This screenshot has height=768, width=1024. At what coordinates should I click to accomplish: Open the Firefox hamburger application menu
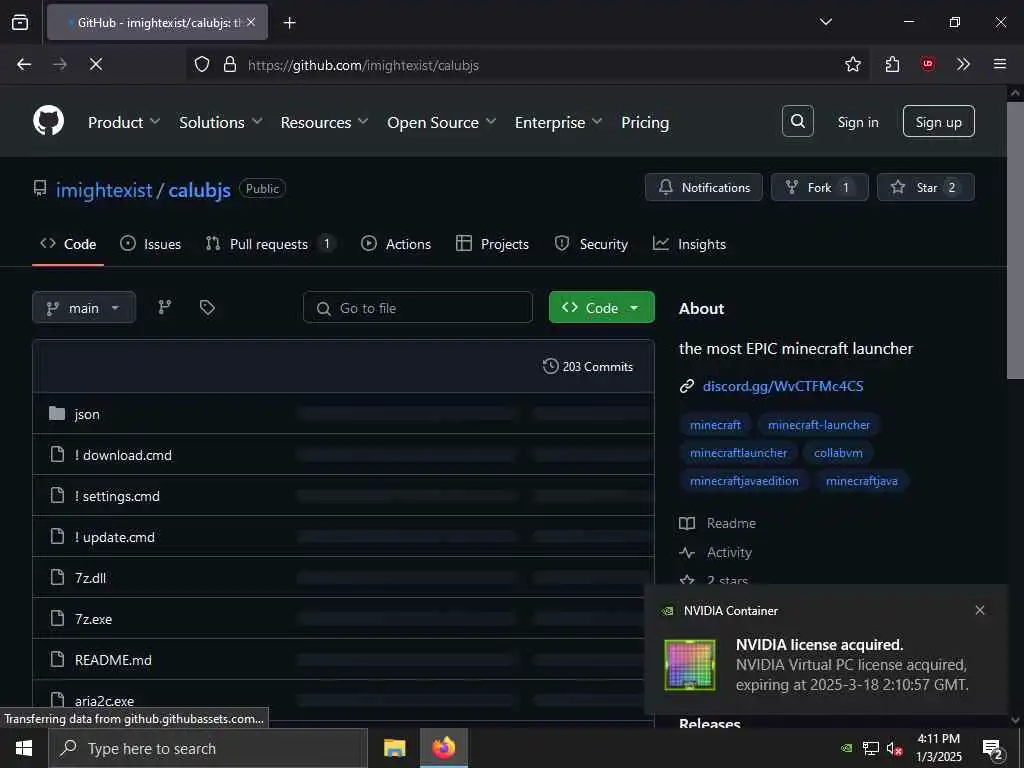tap(999, 64)
